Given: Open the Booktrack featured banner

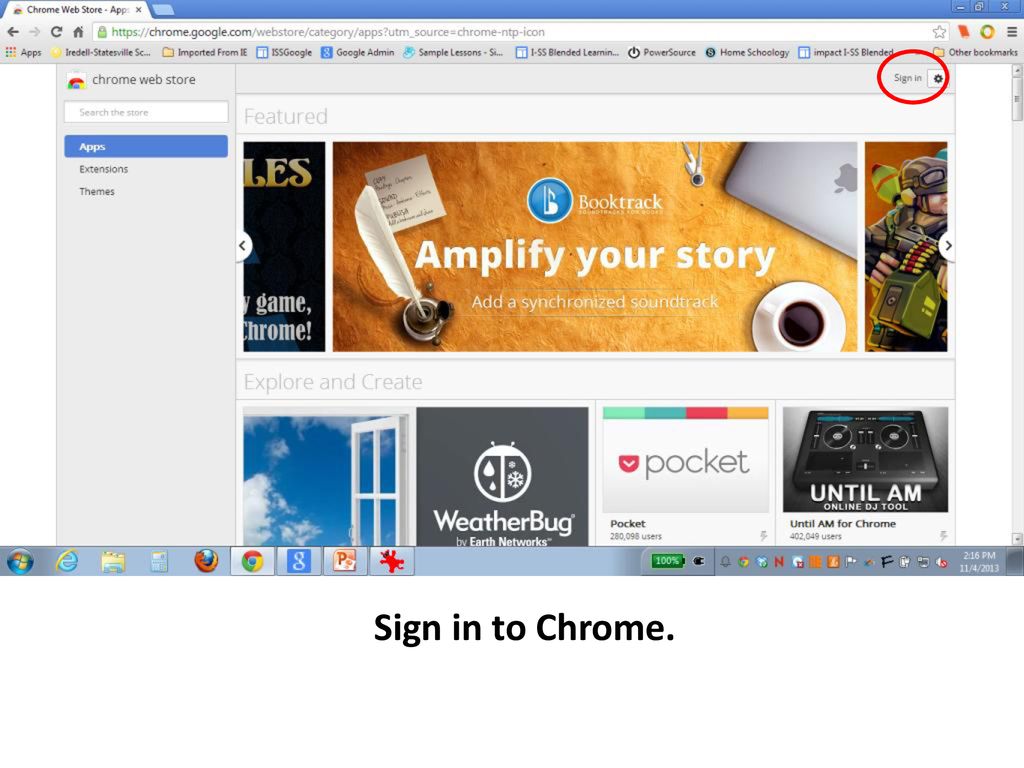Looking at the screenshot, I should (x=595, y=247).
